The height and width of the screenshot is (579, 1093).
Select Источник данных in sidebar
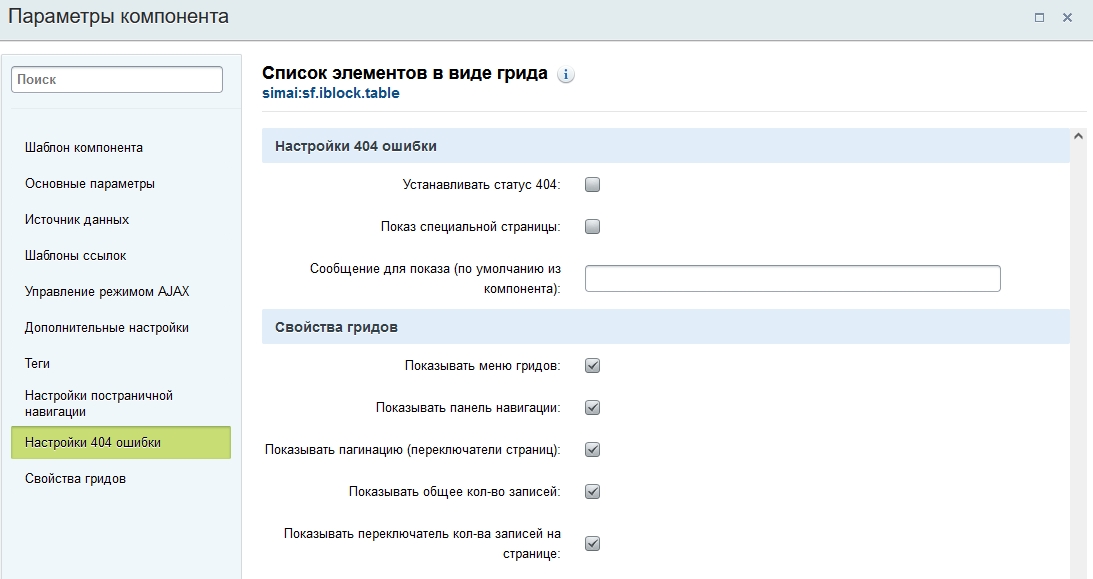pyautogui.click(x=77, y=220)
